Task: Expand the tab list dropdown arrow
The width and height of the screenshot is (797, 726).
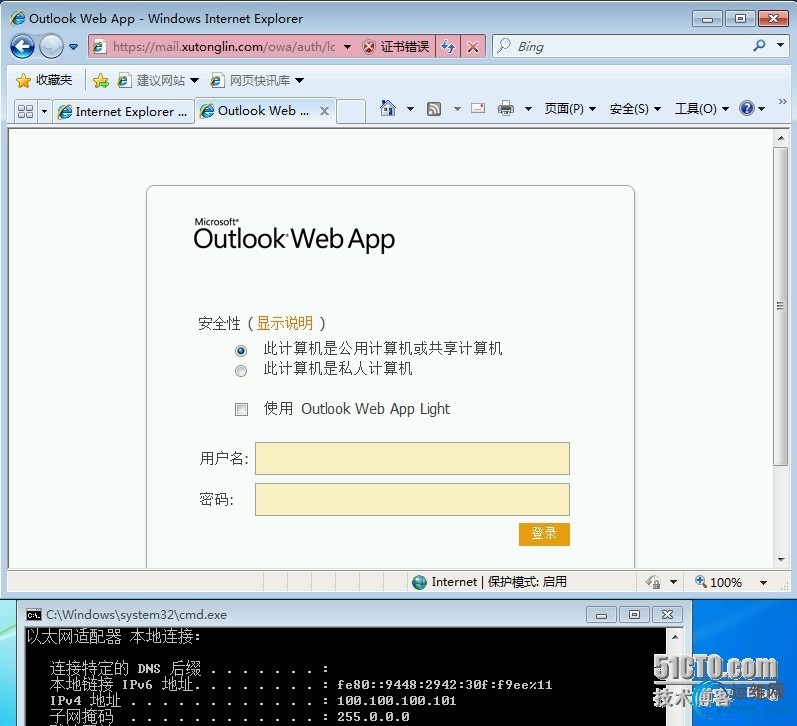Action: (44, 111)
